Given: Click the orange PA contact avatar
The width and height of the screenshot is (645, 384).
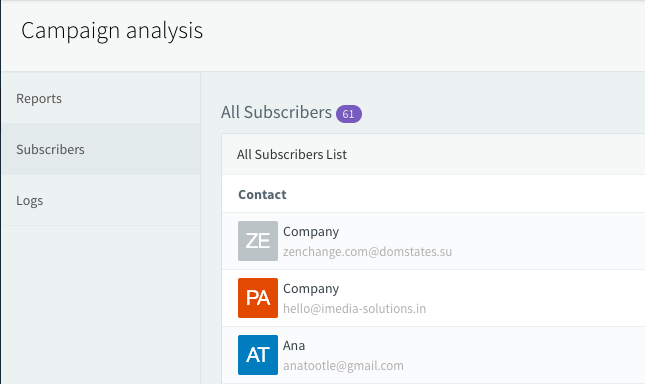Looking at the screenshot, I should [x=258, y=298].
